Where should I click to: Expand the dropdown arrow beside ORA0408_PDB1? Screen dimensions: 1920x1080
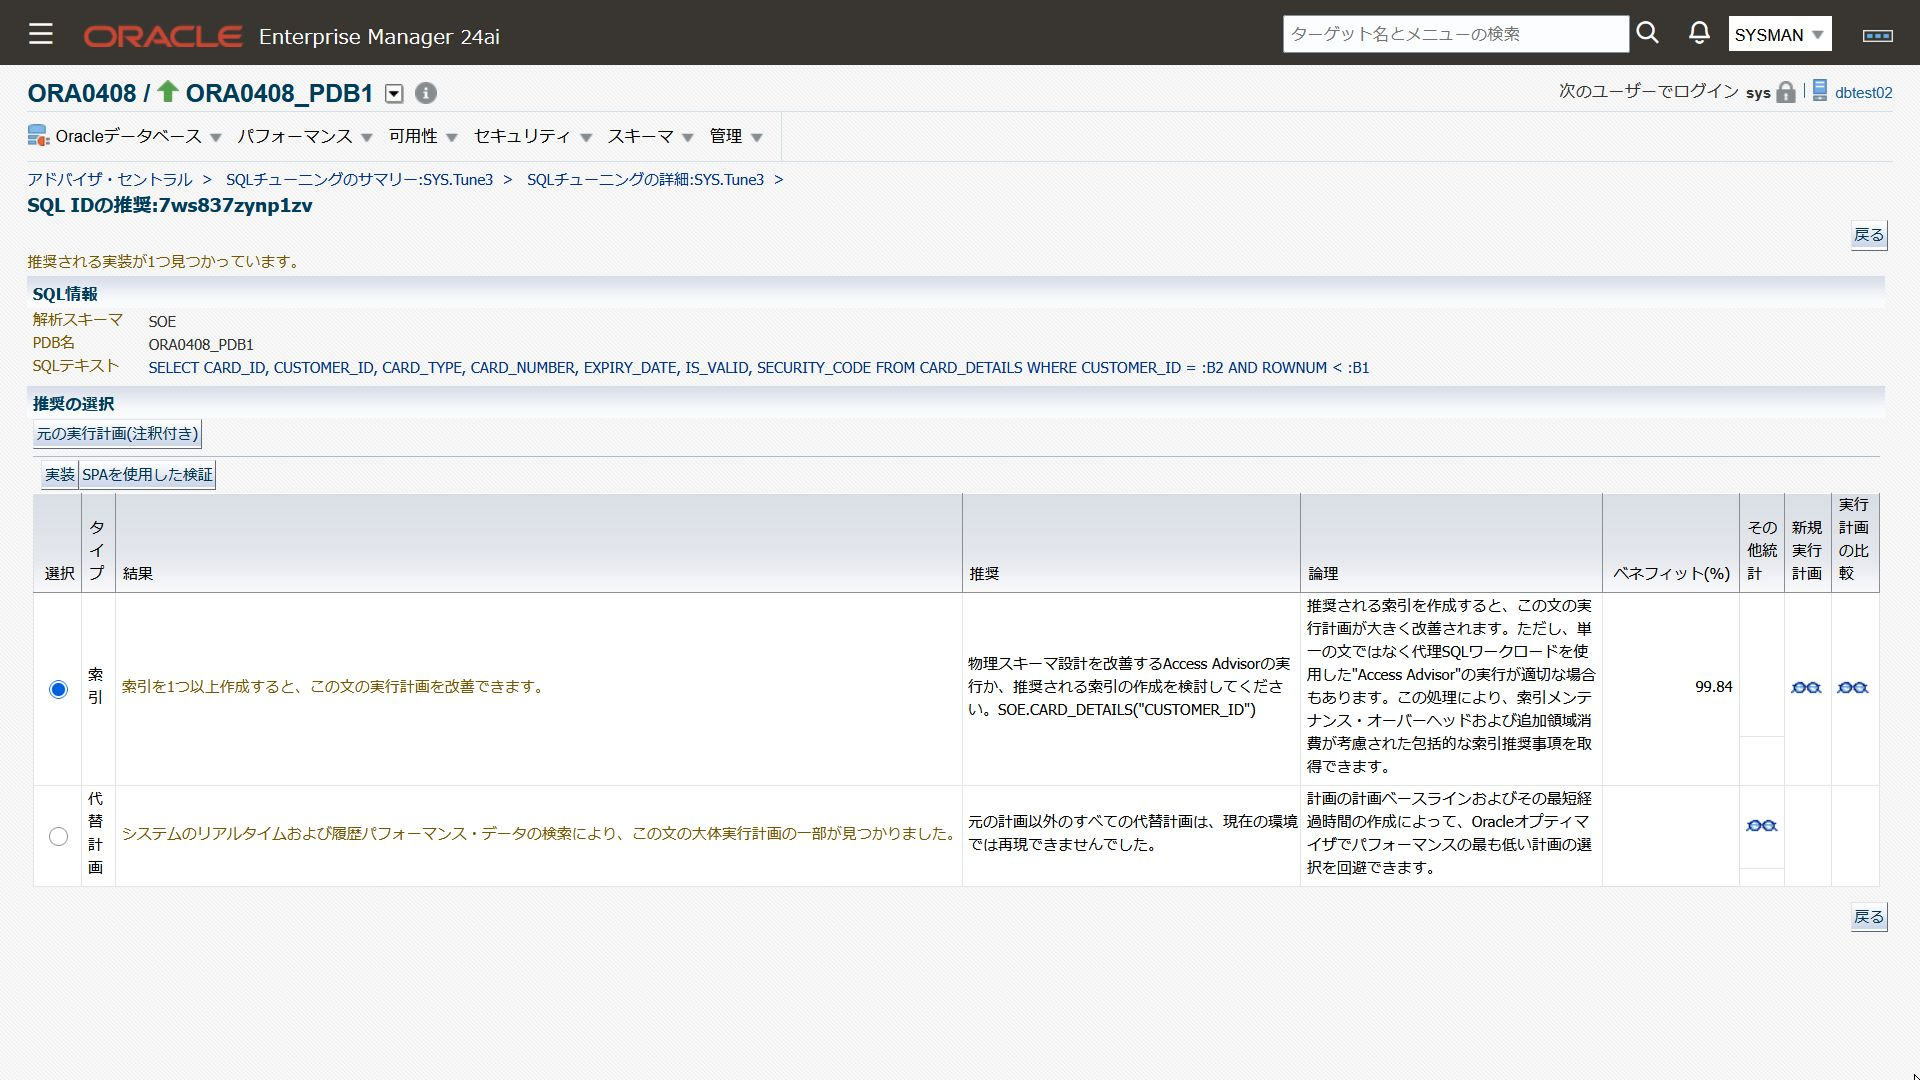tap(393, 93)
